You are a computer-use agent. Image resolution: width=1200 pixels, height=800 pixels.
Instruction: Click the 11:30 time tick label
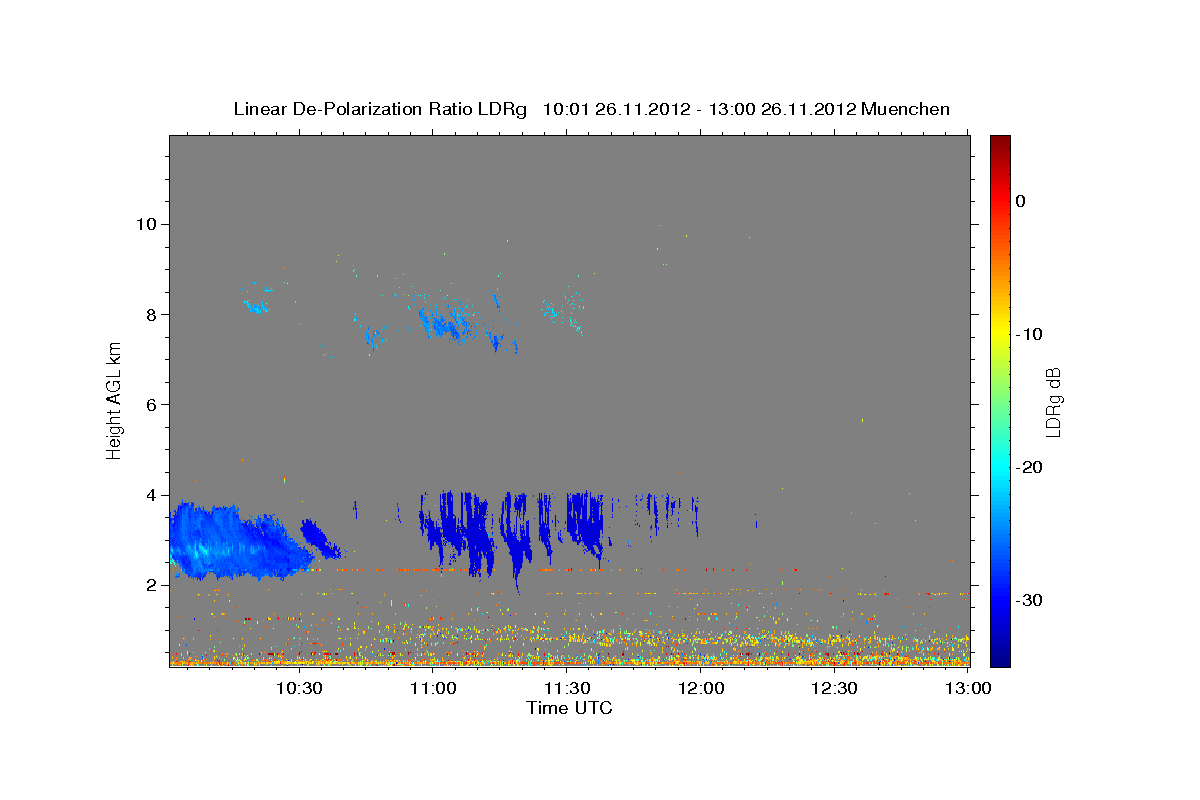coord(567,688)
